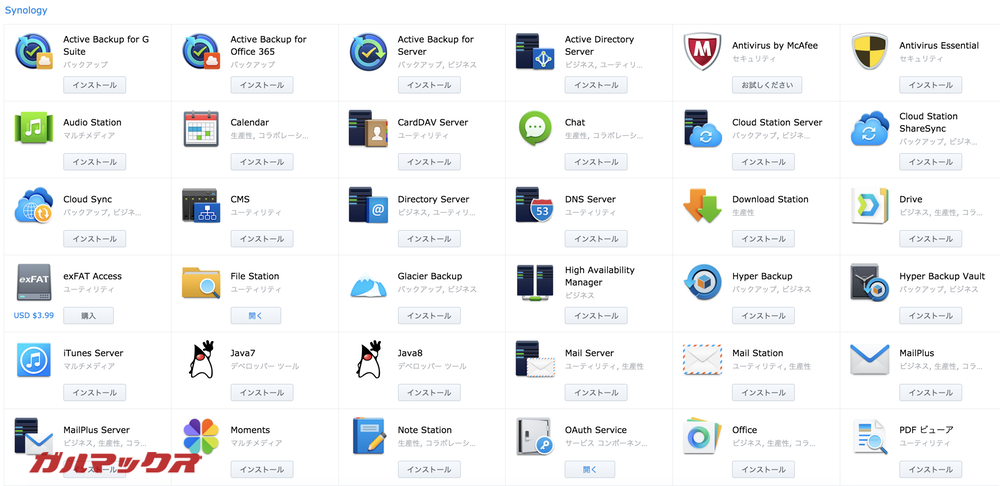Select the Java8 package icon

click(x=368, y=360)
